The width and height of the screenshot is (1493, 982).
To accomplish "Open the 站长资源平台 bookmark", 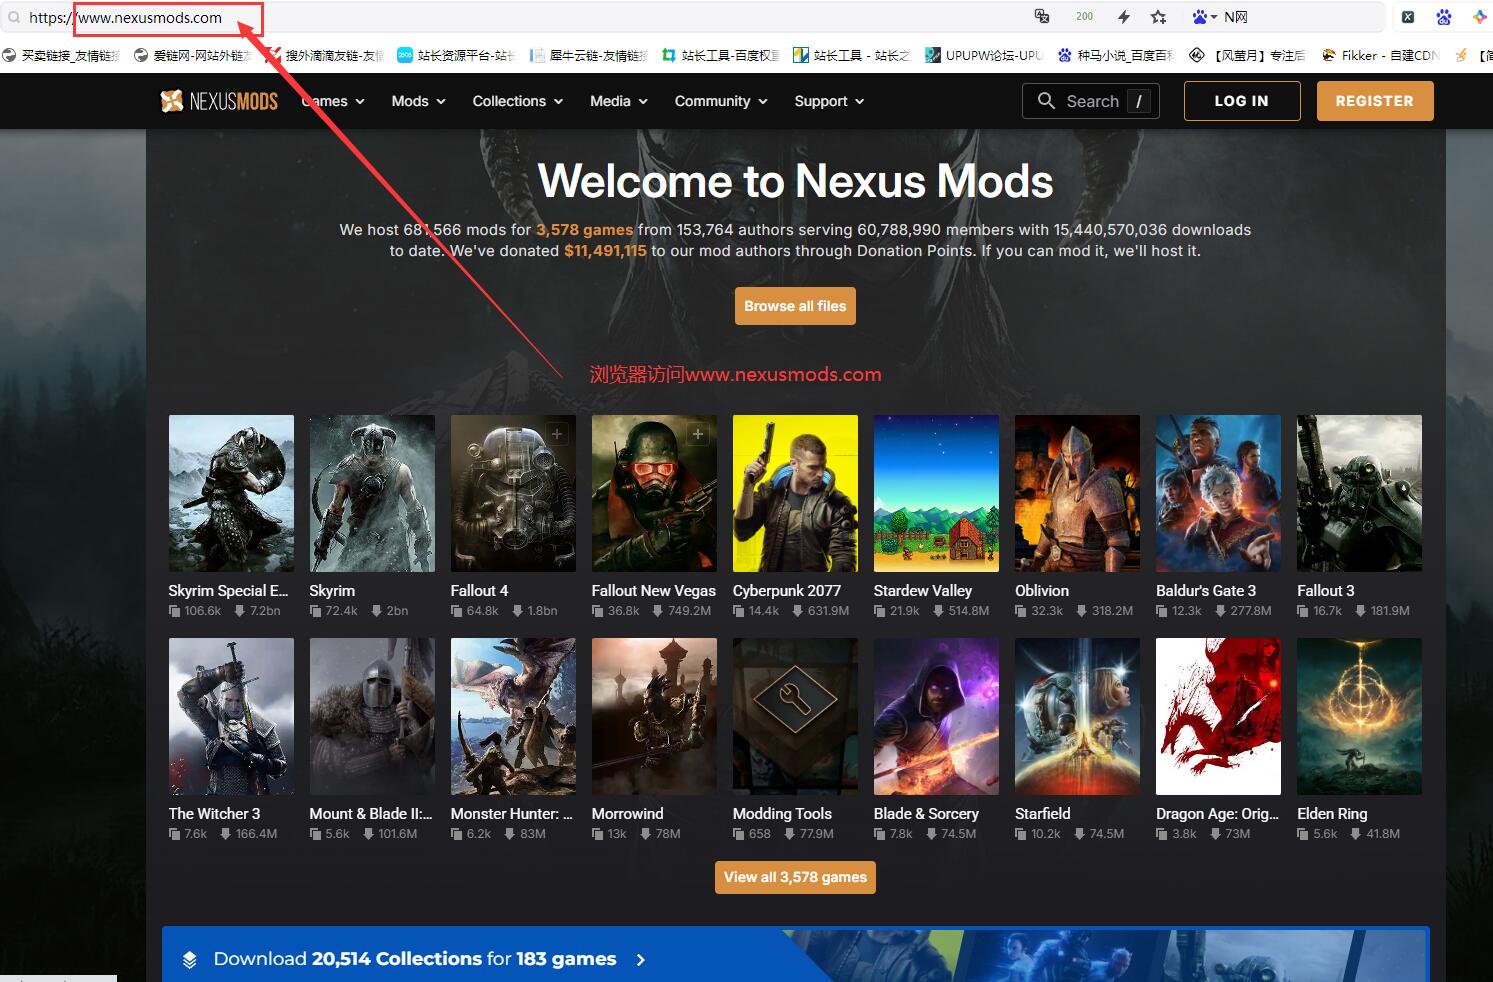I will click(x=456, y=56).
